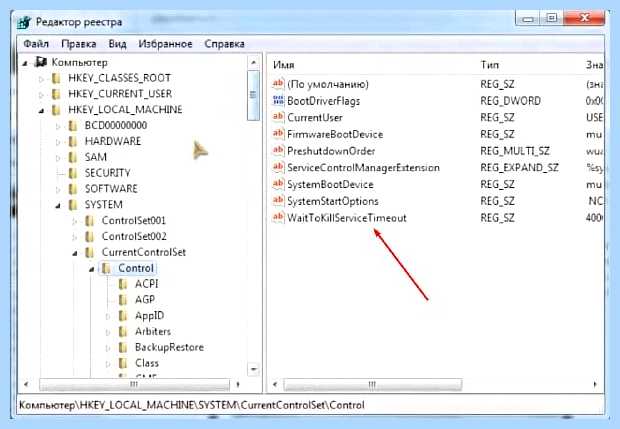Click the values pane horizontal scrollbar thumb
The image size is (620, 429).
pos(372,384)
